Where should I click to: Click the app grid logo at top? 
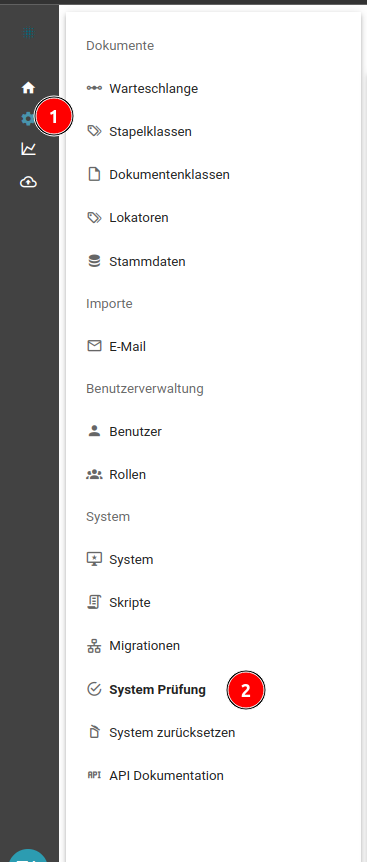click(29, 33)
